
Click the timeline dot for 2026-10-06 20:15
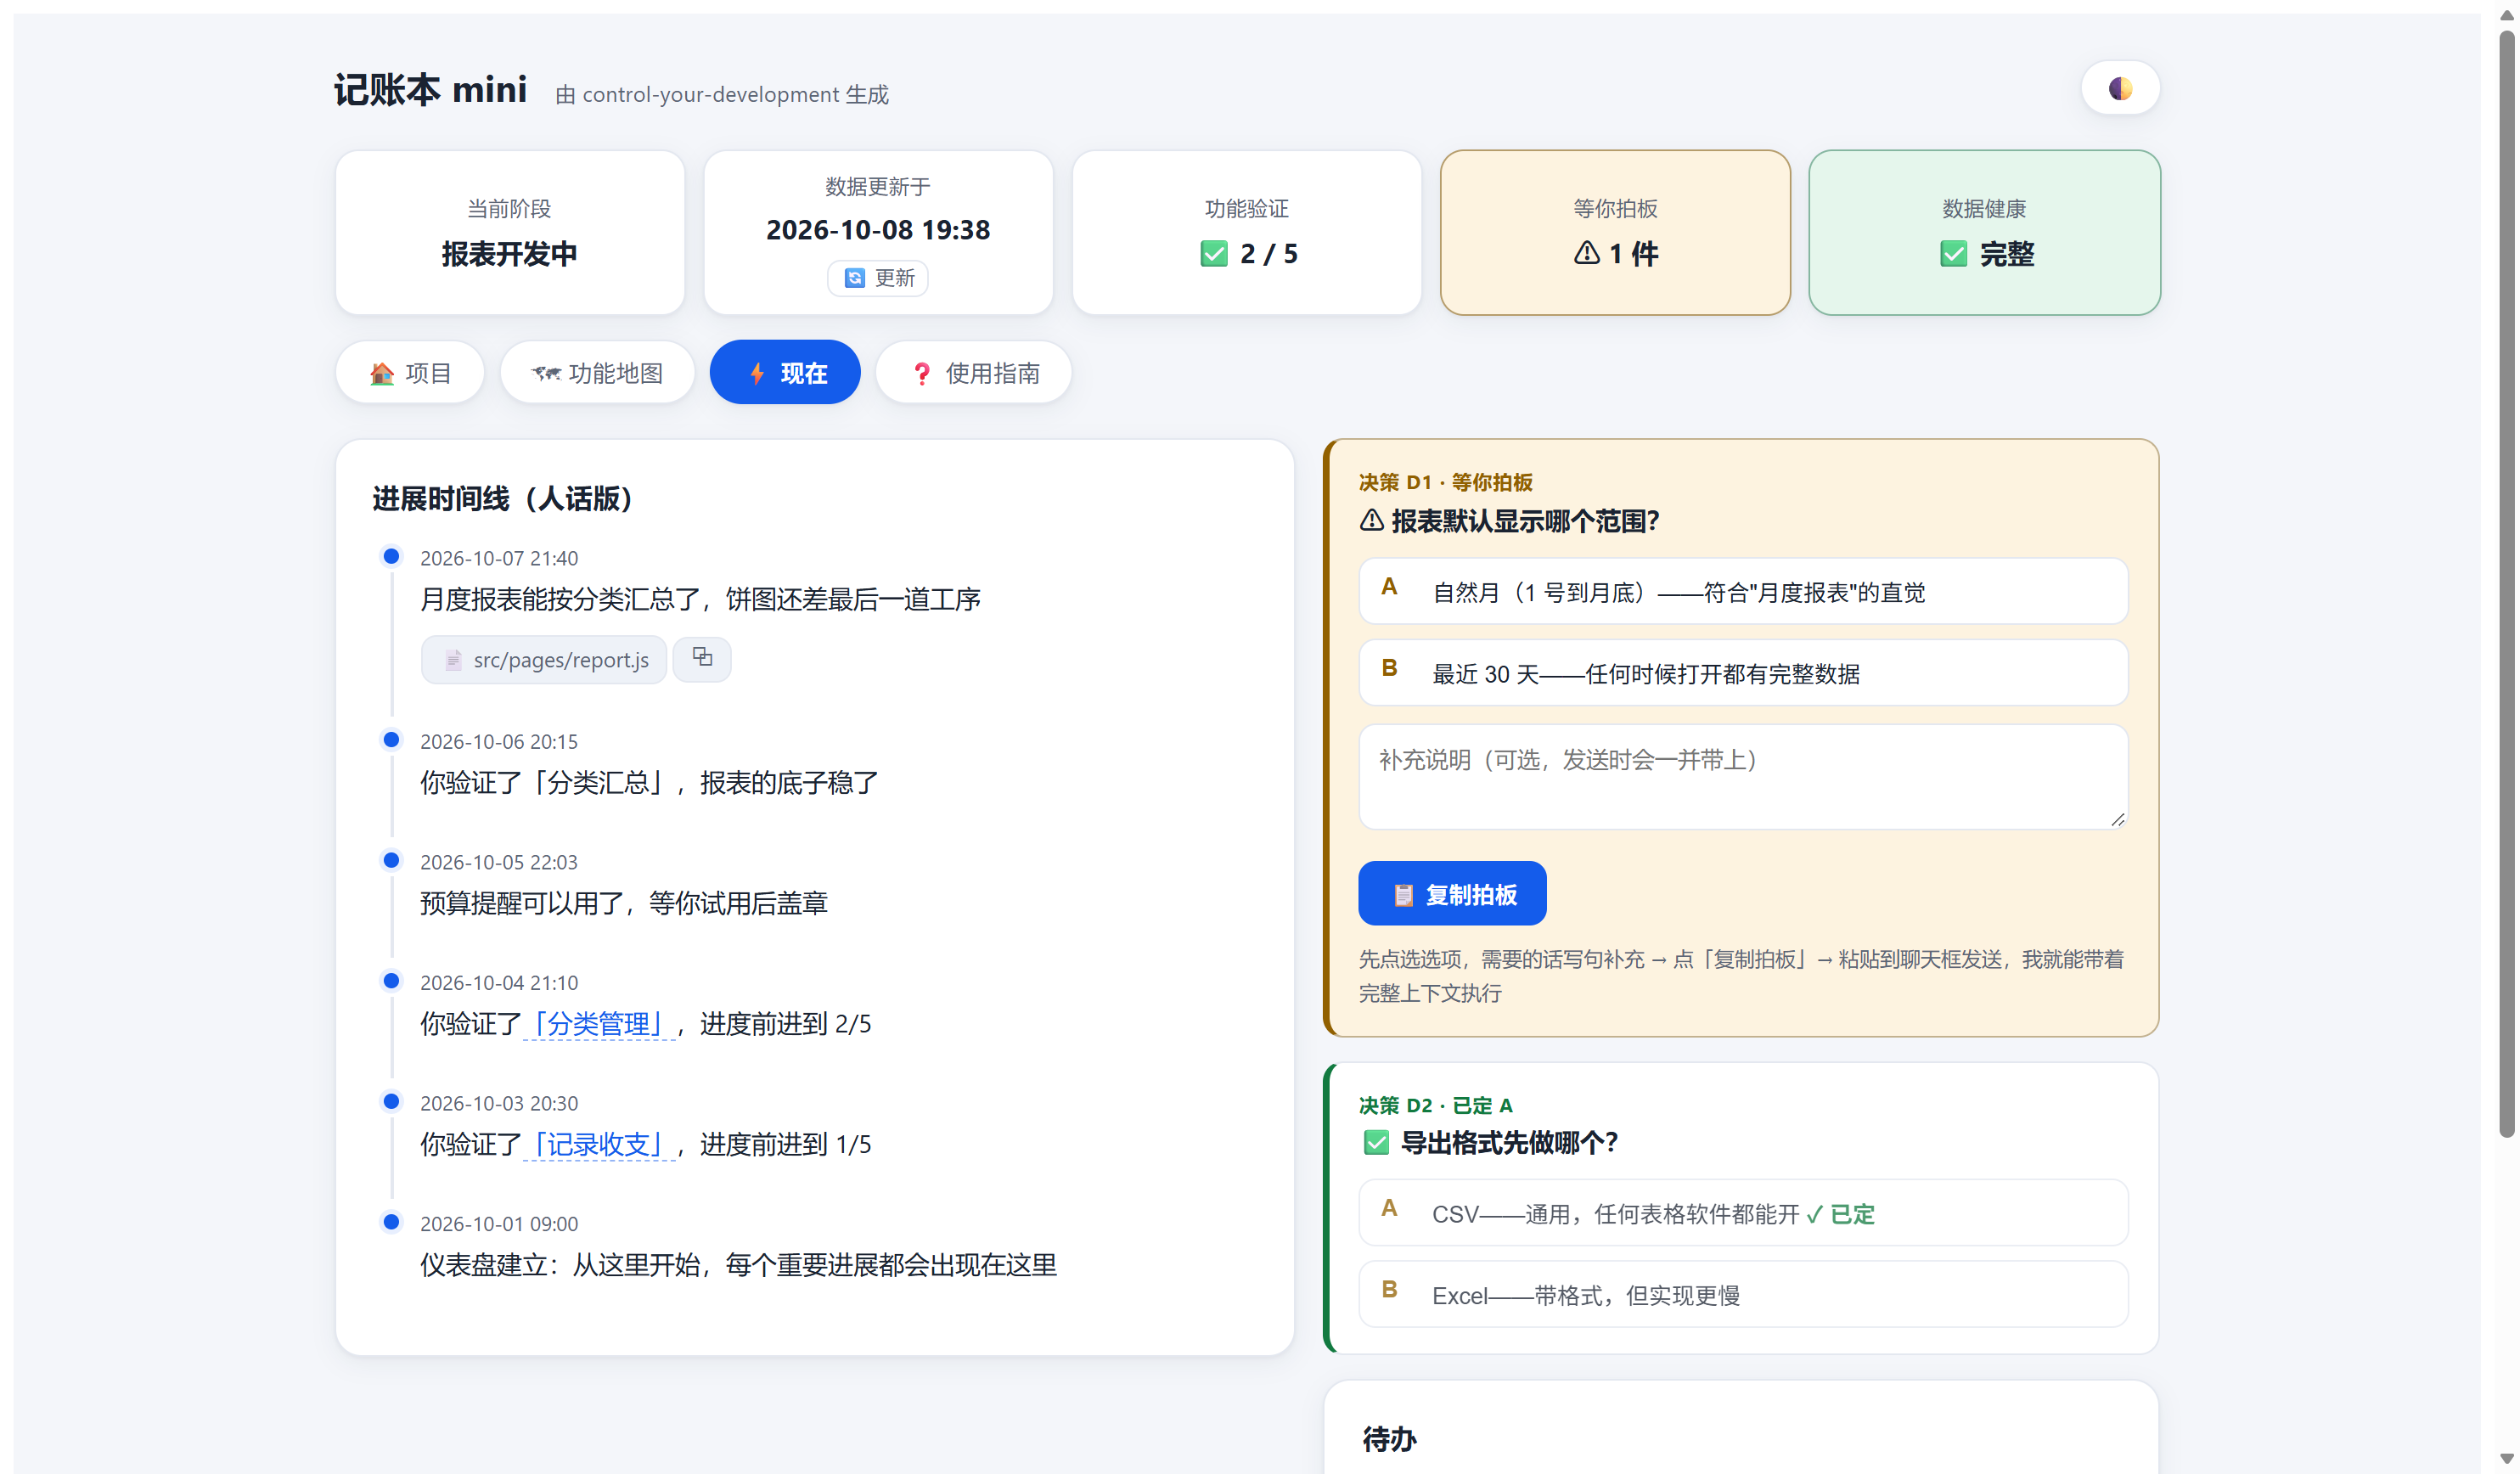[392, 740]
